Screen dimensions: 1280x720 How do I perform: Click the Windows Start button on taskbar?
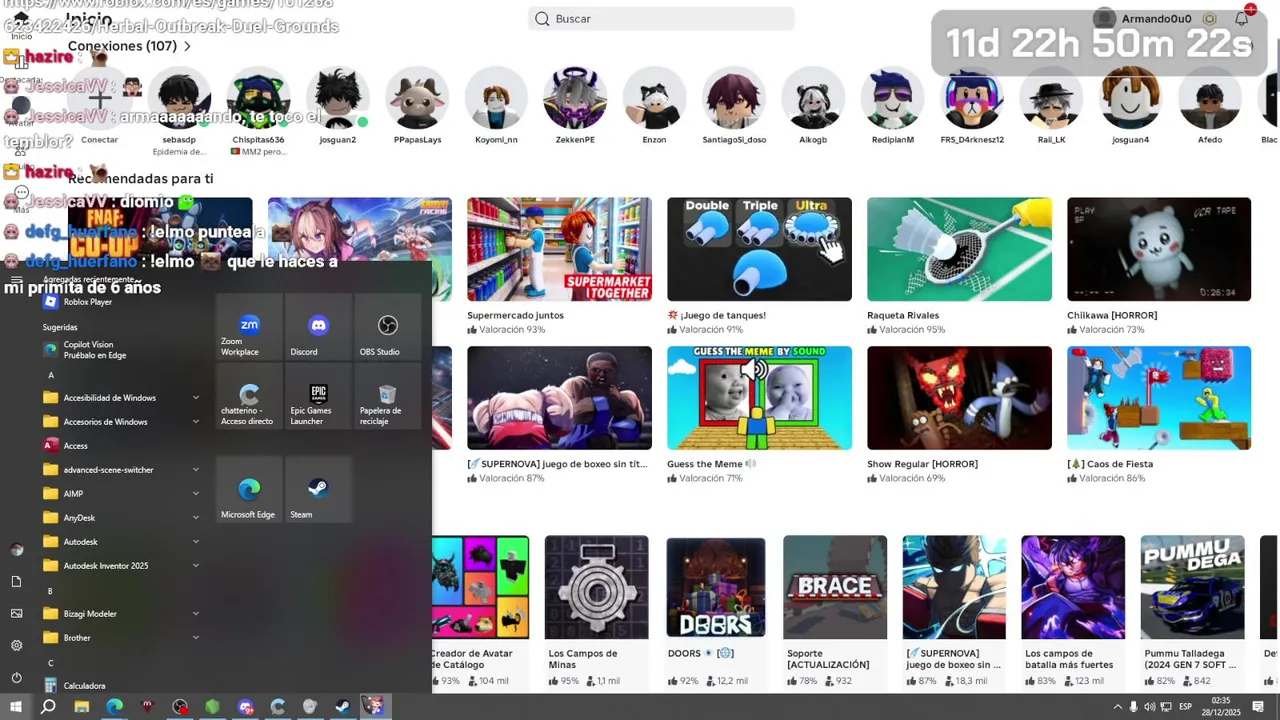tap(16, 707)
